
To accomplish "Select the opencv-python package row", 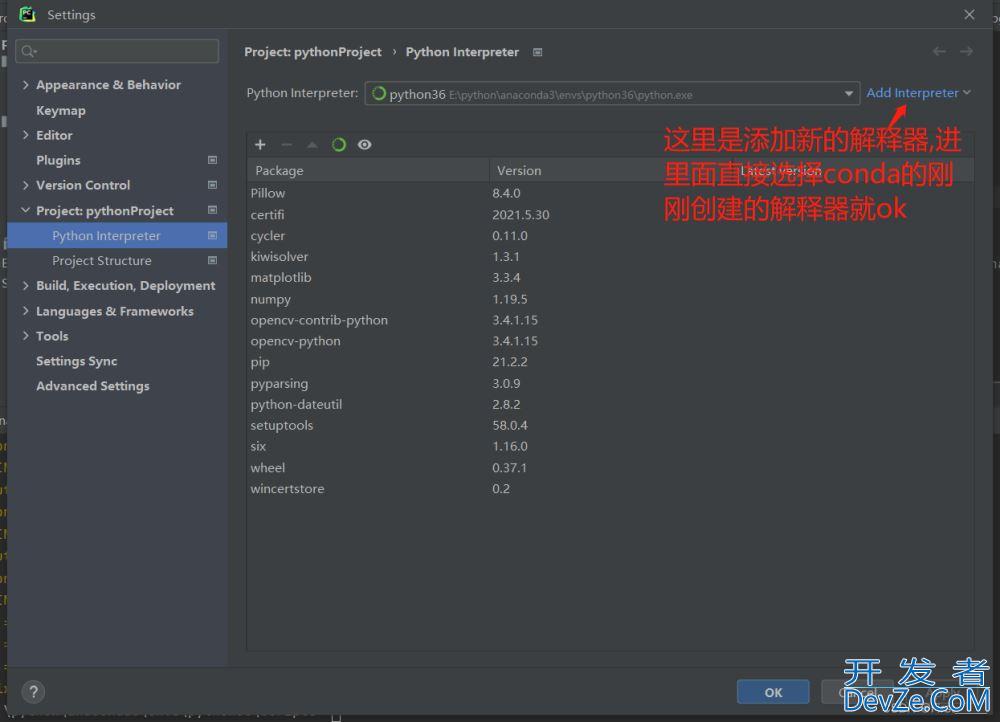I will tap(610, 341).
